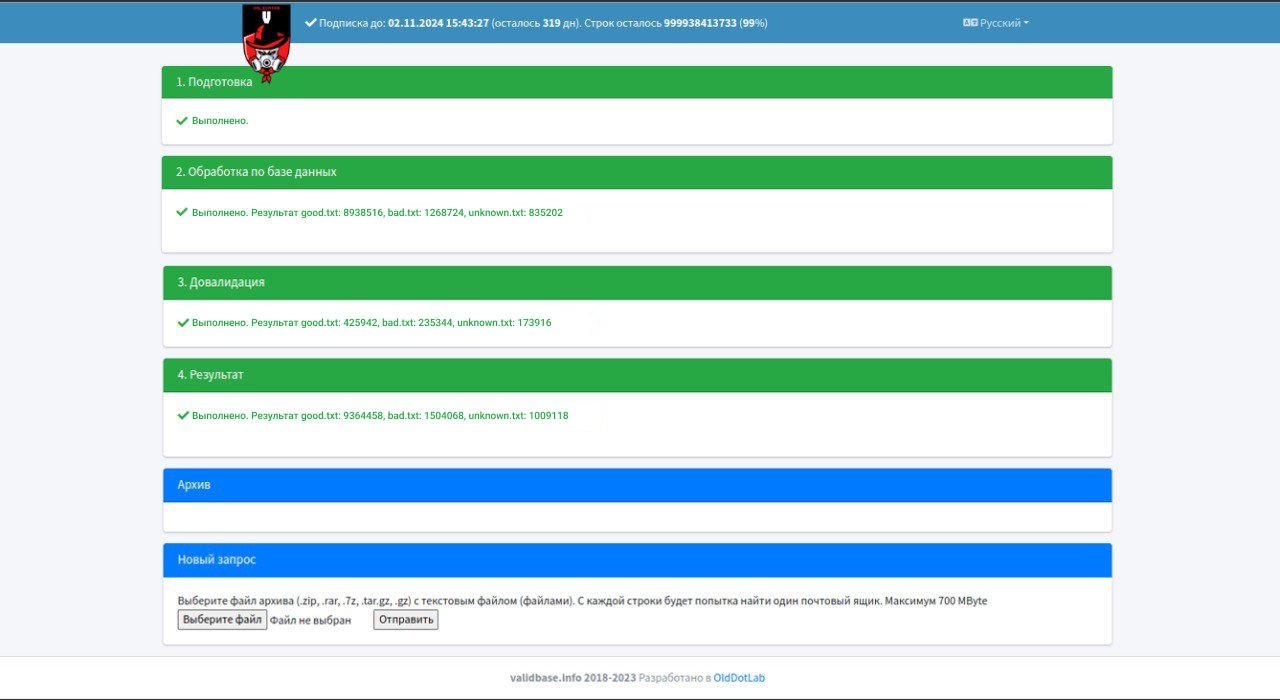Image resolution: width=1280 pixels, height=700 pixels.
Task: Click the green checkmark under Подготовка
Action: pyautogui.click(x=182, y=121)
